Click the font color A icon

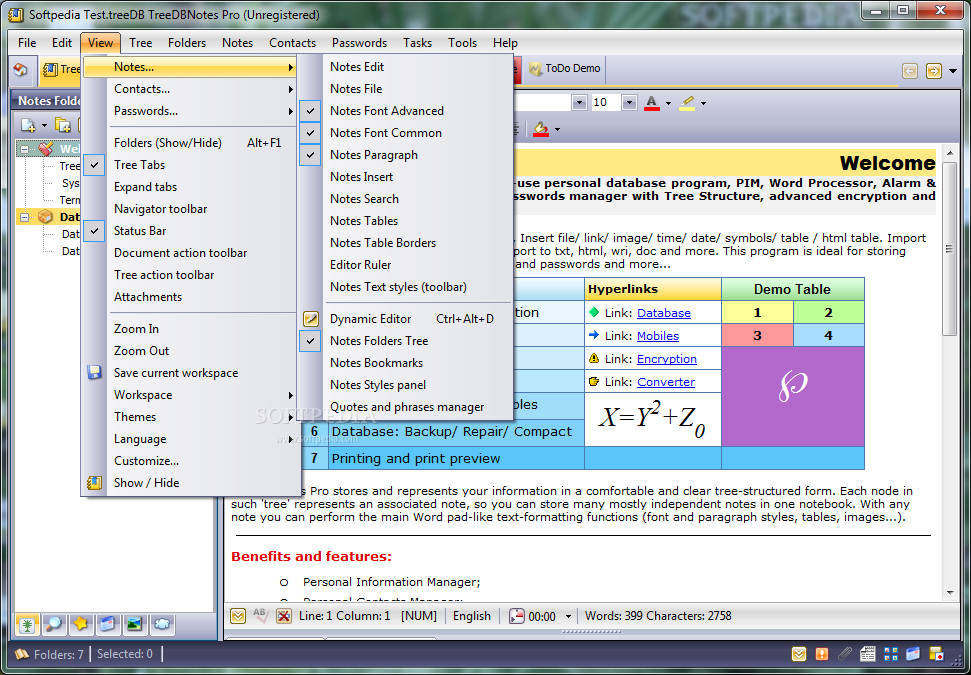(651, 103)
